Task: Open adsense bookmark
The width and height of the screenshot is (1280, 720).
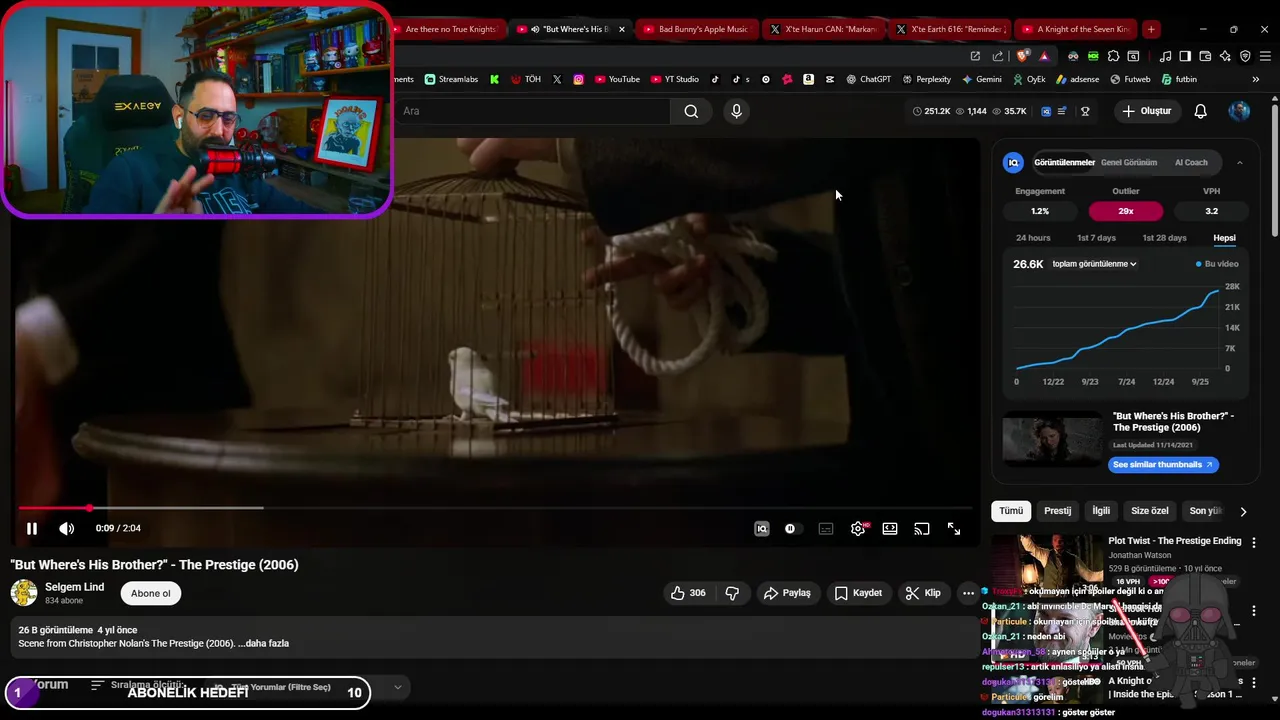Action: tap(1076, 79)
